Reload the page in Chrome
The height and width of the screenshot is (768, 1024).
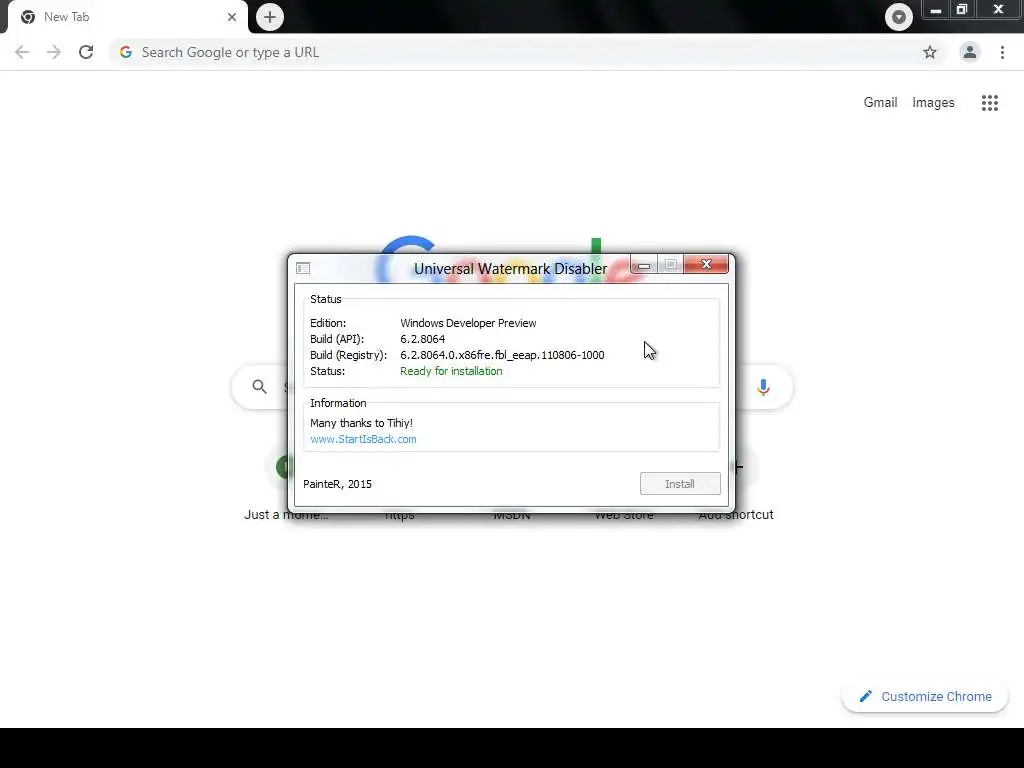86,52
